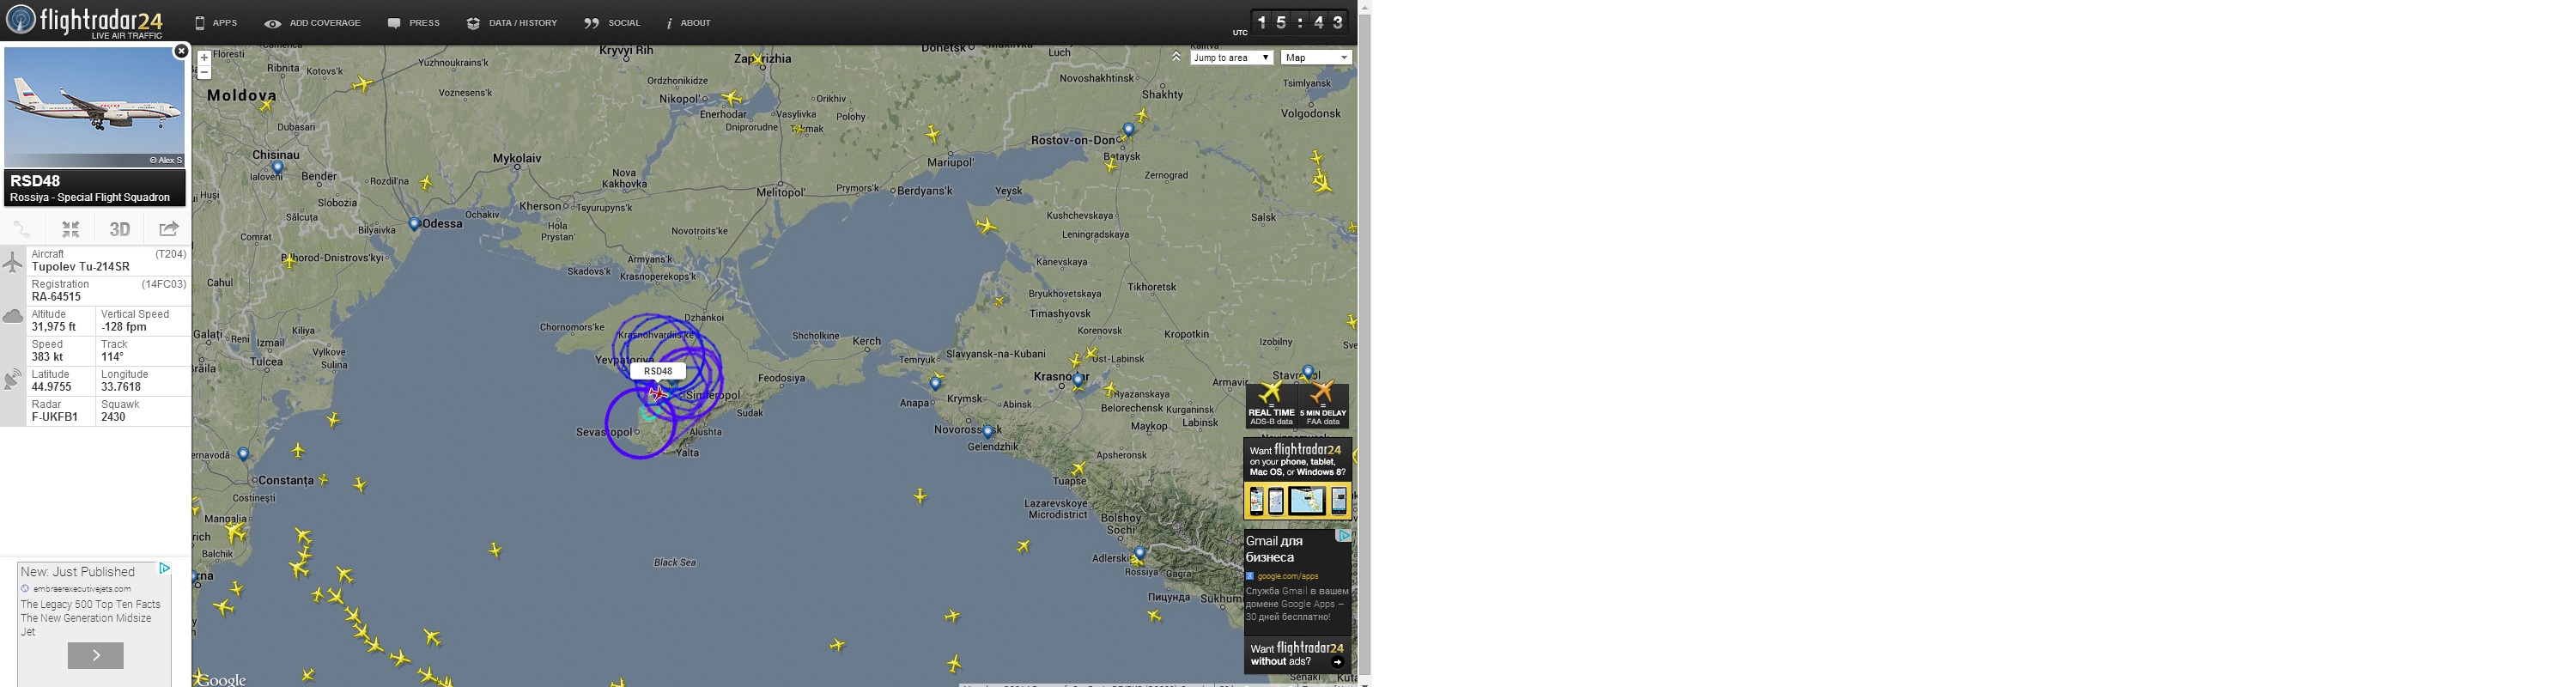
Task: Click the RSD48 label on the map
Action: [658, 371]
